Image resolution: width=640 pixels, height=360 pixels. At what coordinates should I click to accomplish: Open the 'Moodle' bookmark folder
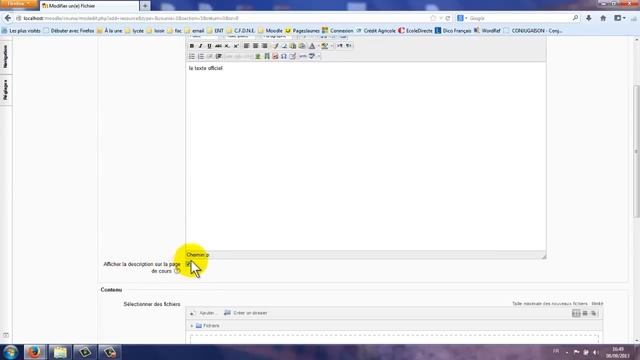pyautogui.click(x=270, y=31)
